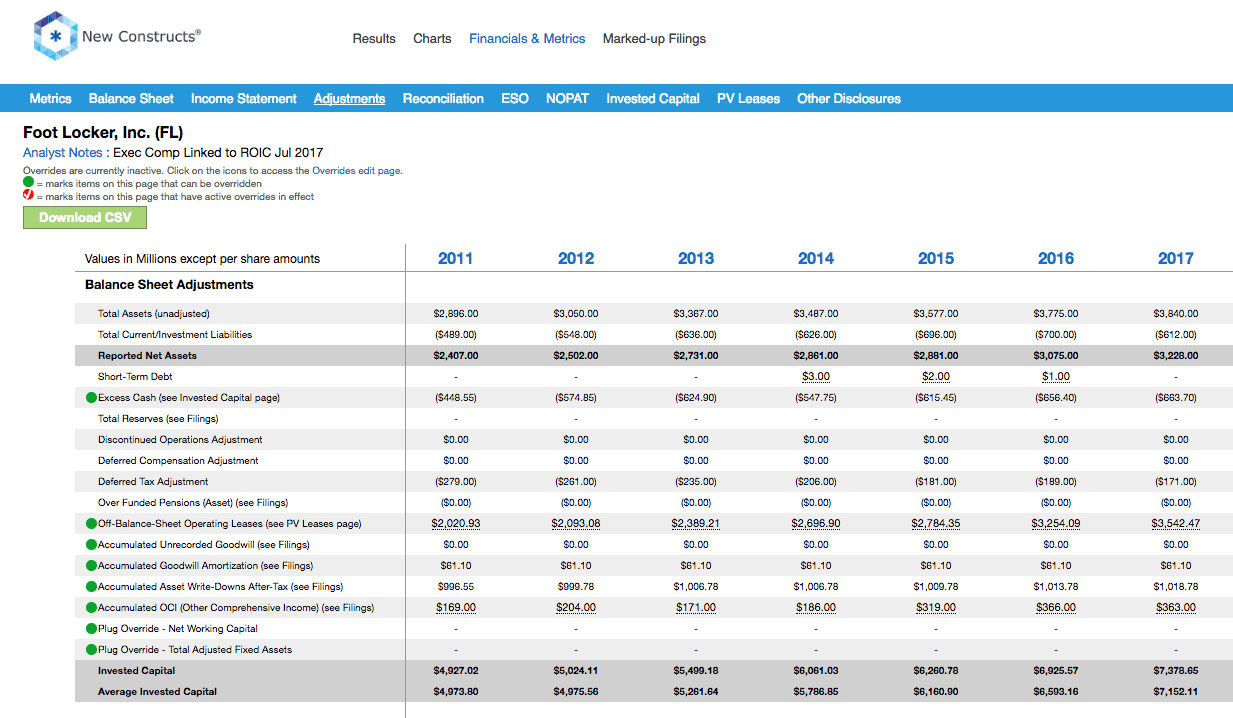
Task: Open Filings link in Accumulated Unrecorded Goodwill row
Action: pyautogui.click(x=290, y=545)
